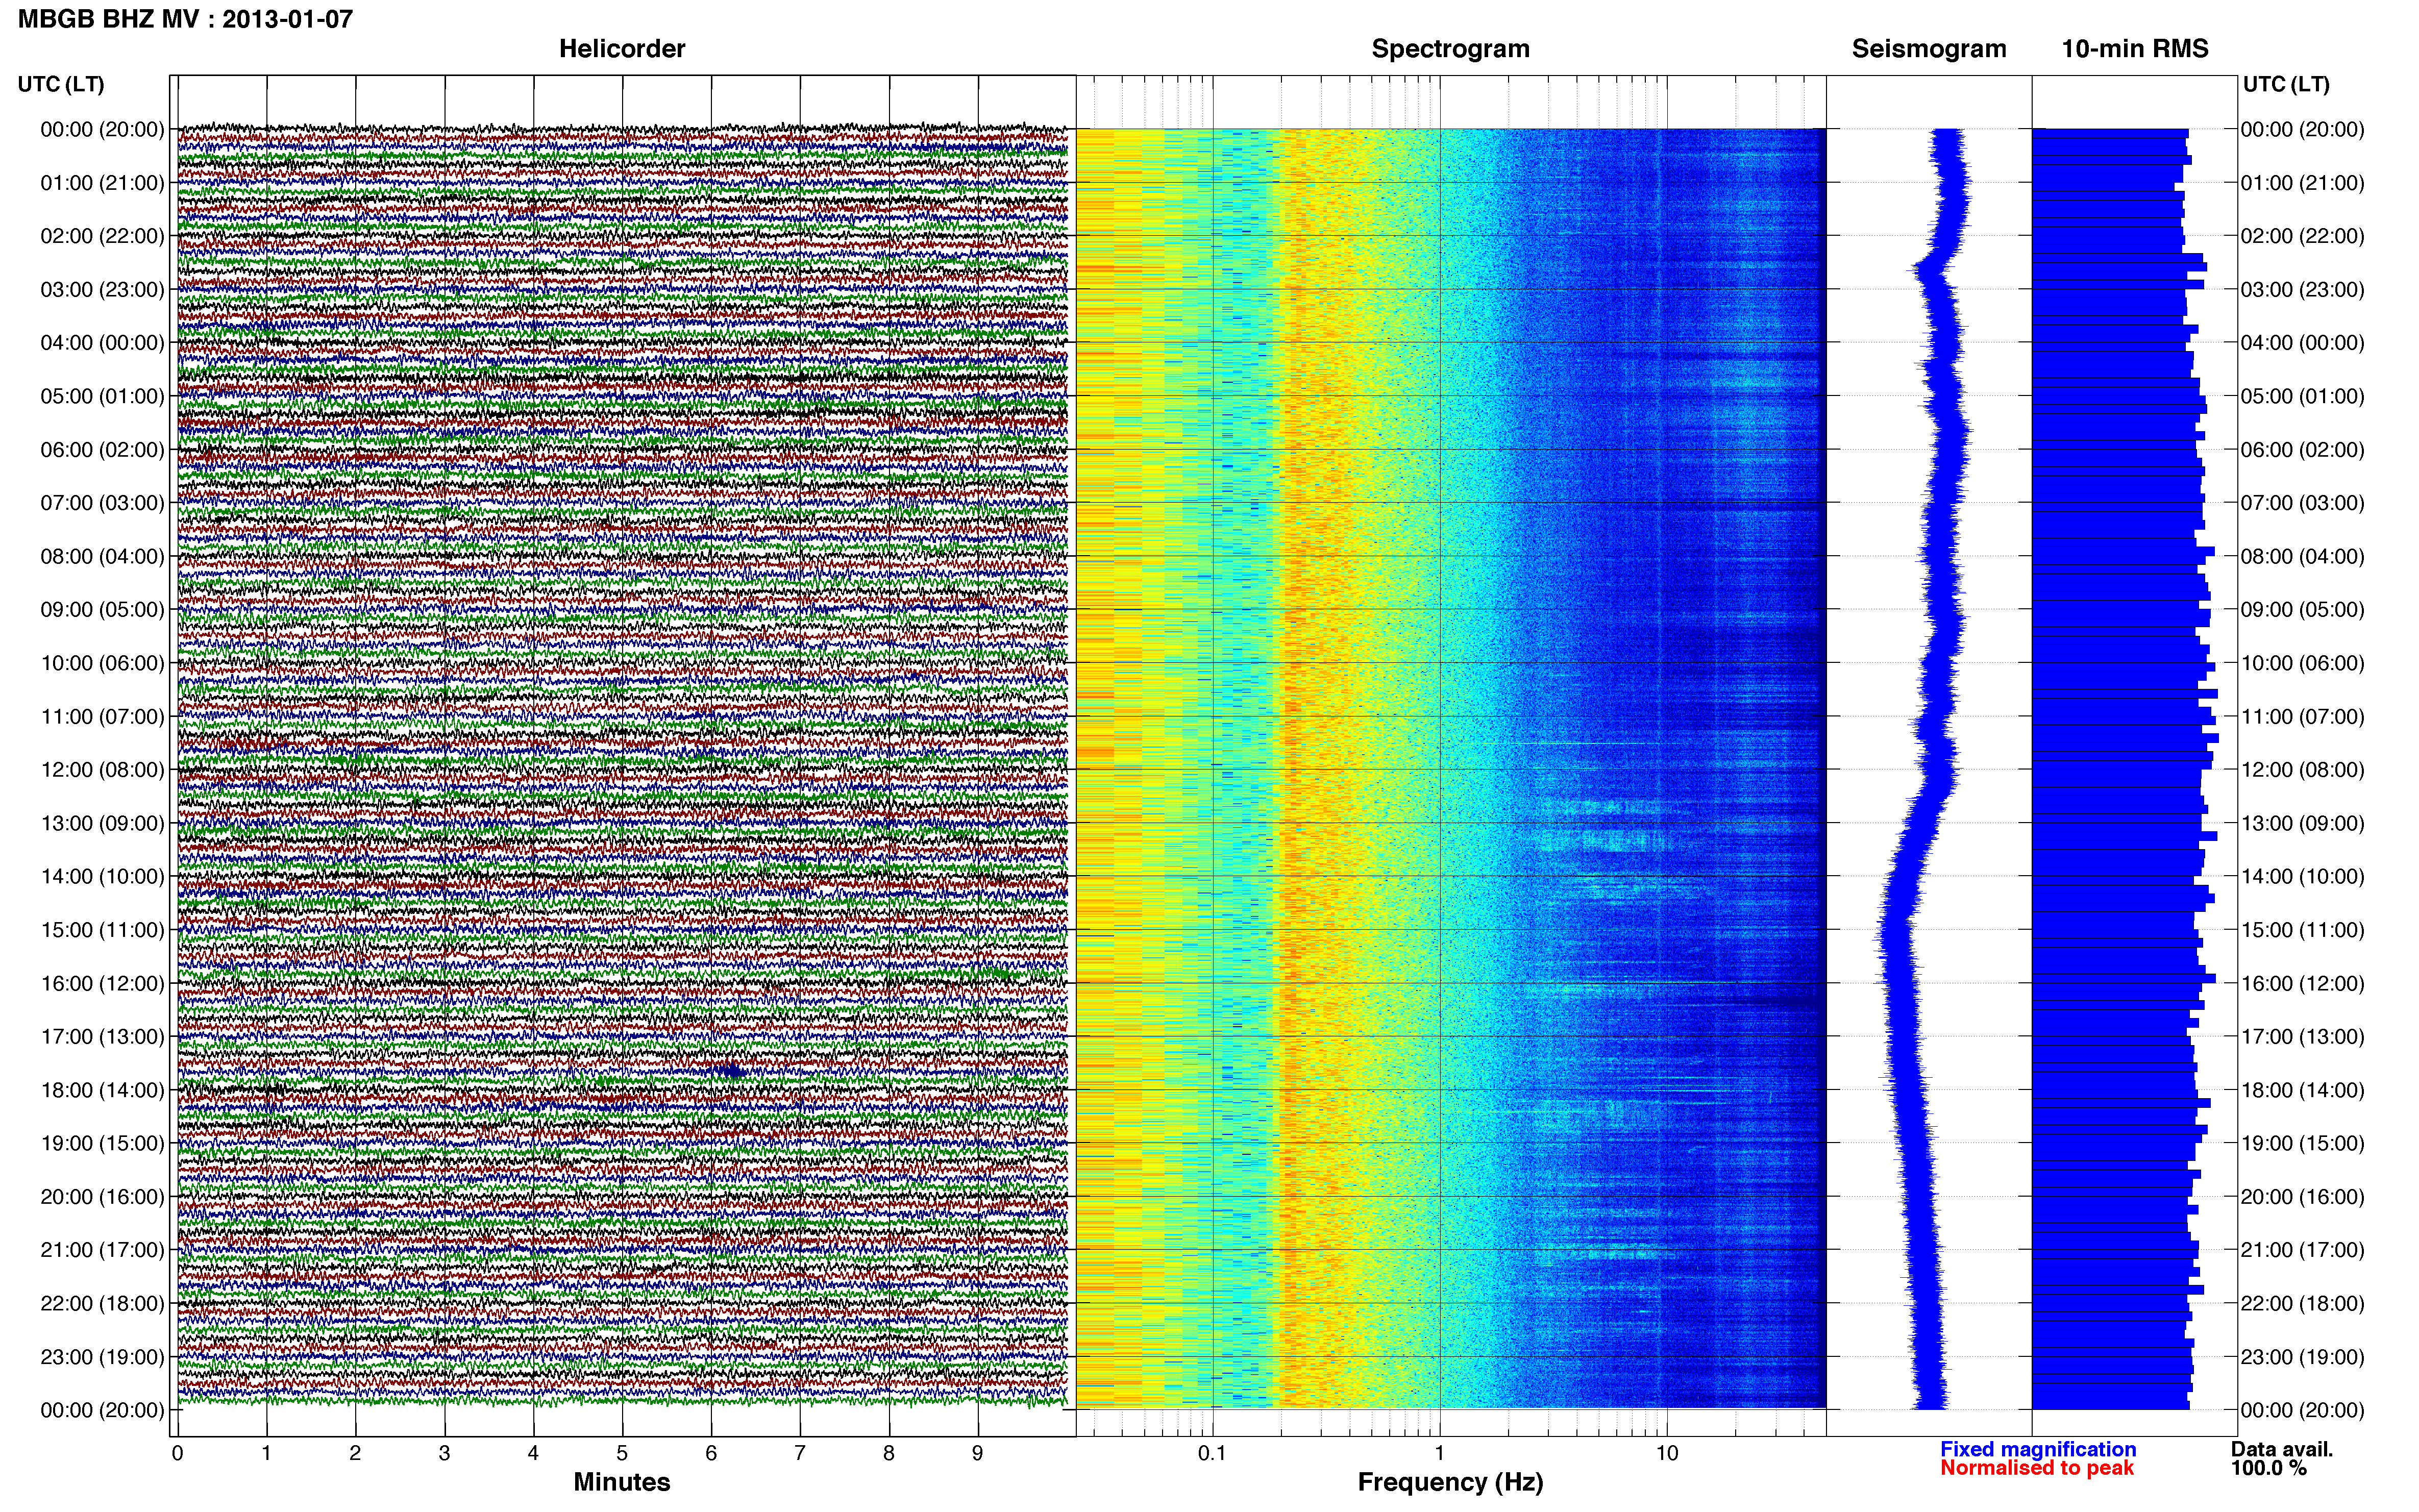Select the Spectrogram panel heading
2419x1512 pixels.
click(1450, 49)
